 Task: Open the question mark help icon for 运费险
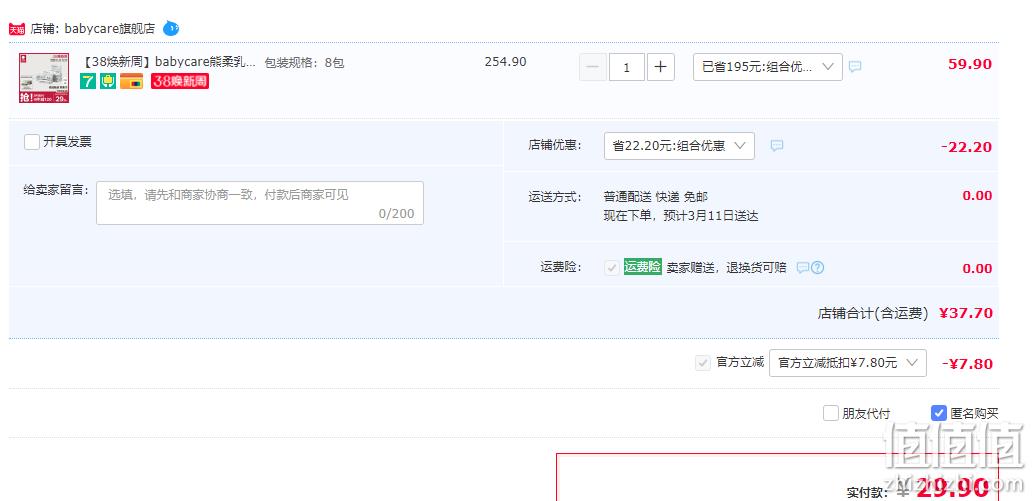point(818,268)
